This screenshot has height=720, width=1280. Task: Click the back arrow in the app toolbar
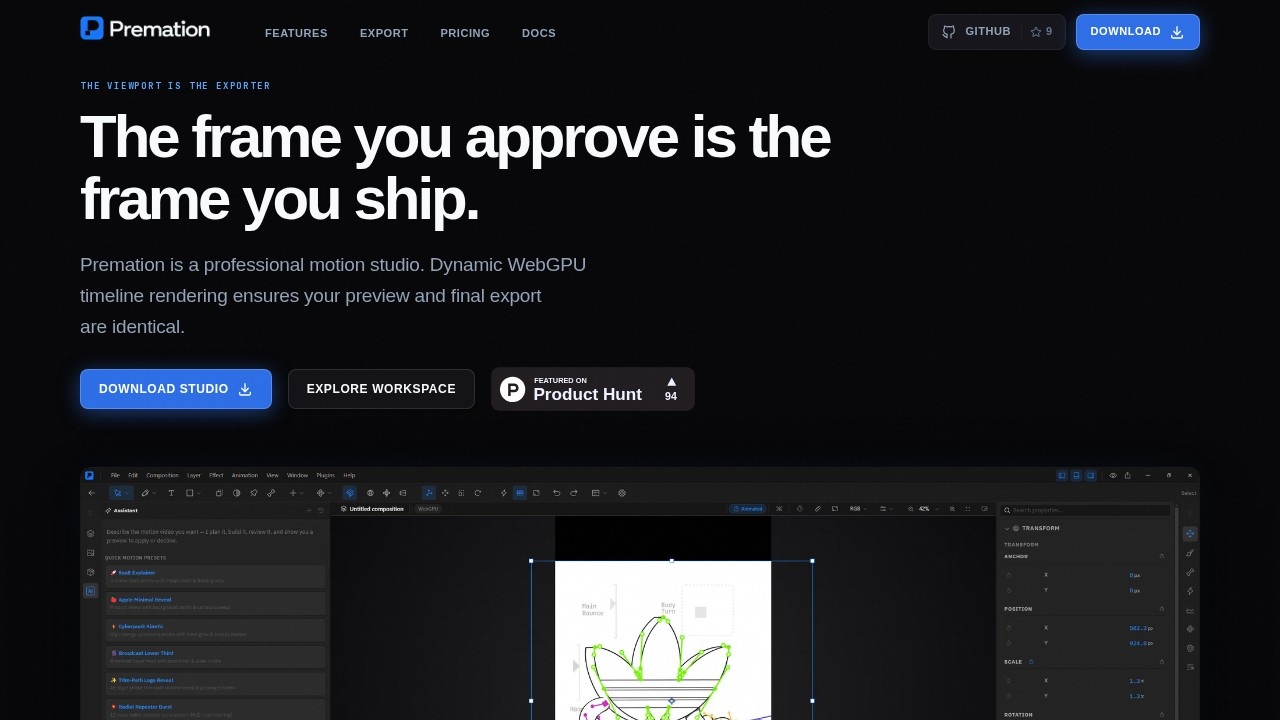coord(92,493)
